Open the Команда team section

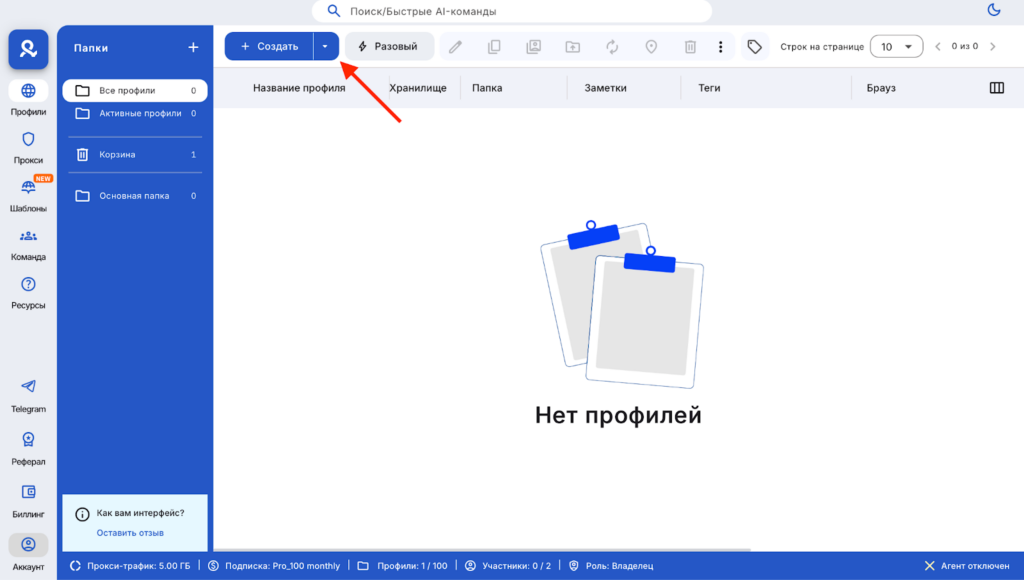28,244
